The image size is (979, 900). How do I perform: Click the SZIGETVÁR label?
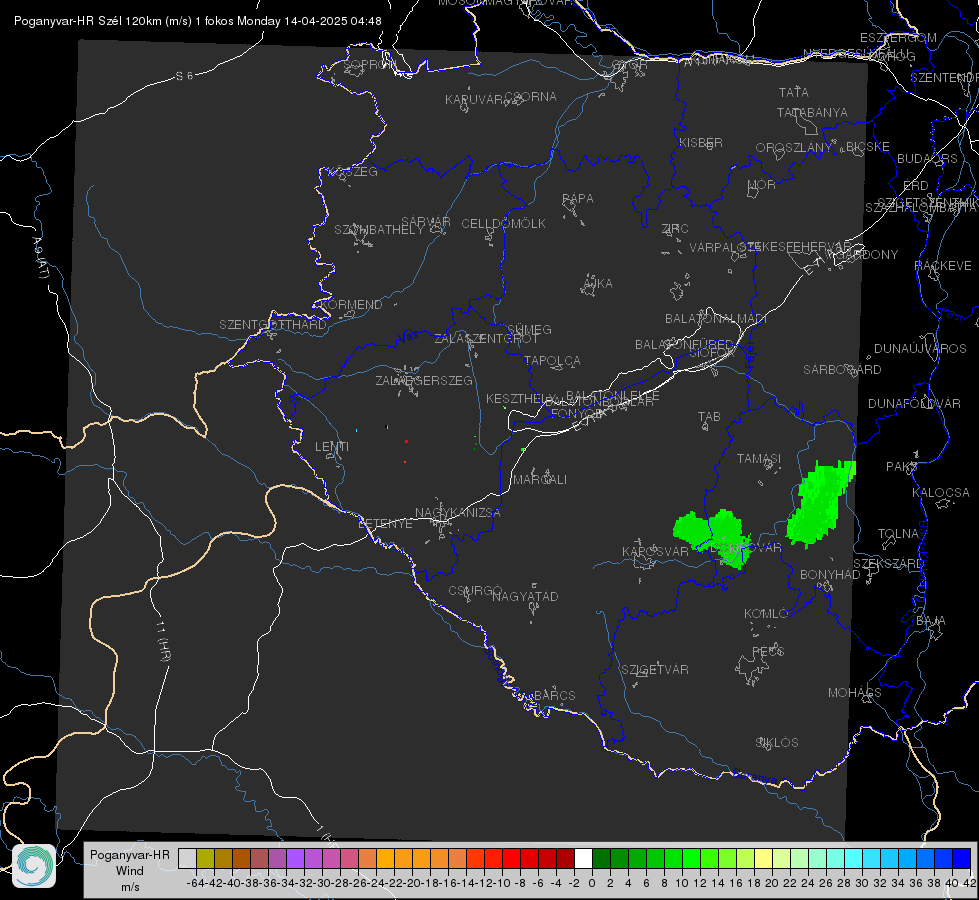coord(655,670)
